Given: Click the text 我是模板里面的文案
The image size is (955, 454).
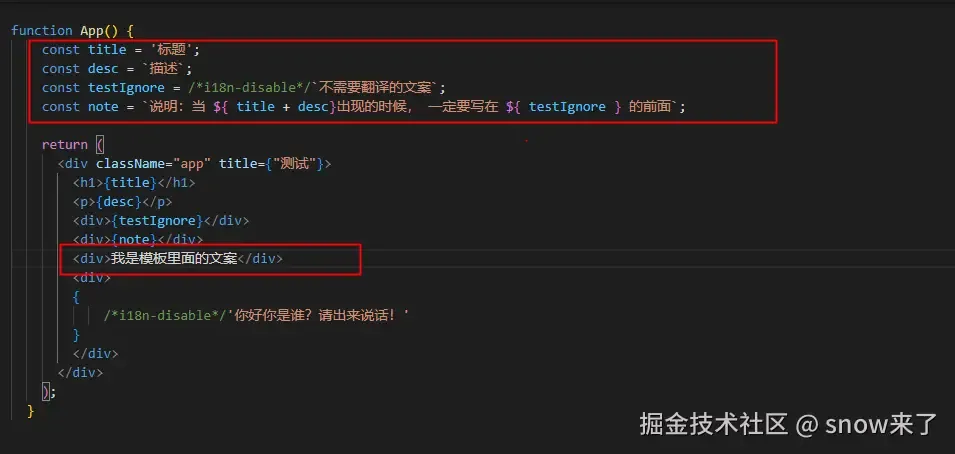Looking at the screenshot, I should coord(174,258).
